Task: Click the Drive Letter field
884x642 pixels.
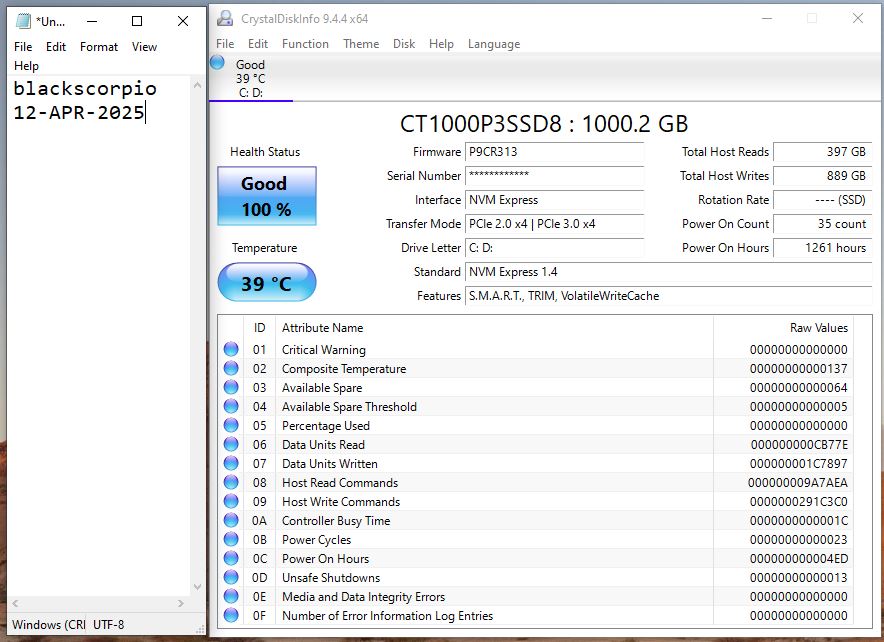Action: pos(555,248)
